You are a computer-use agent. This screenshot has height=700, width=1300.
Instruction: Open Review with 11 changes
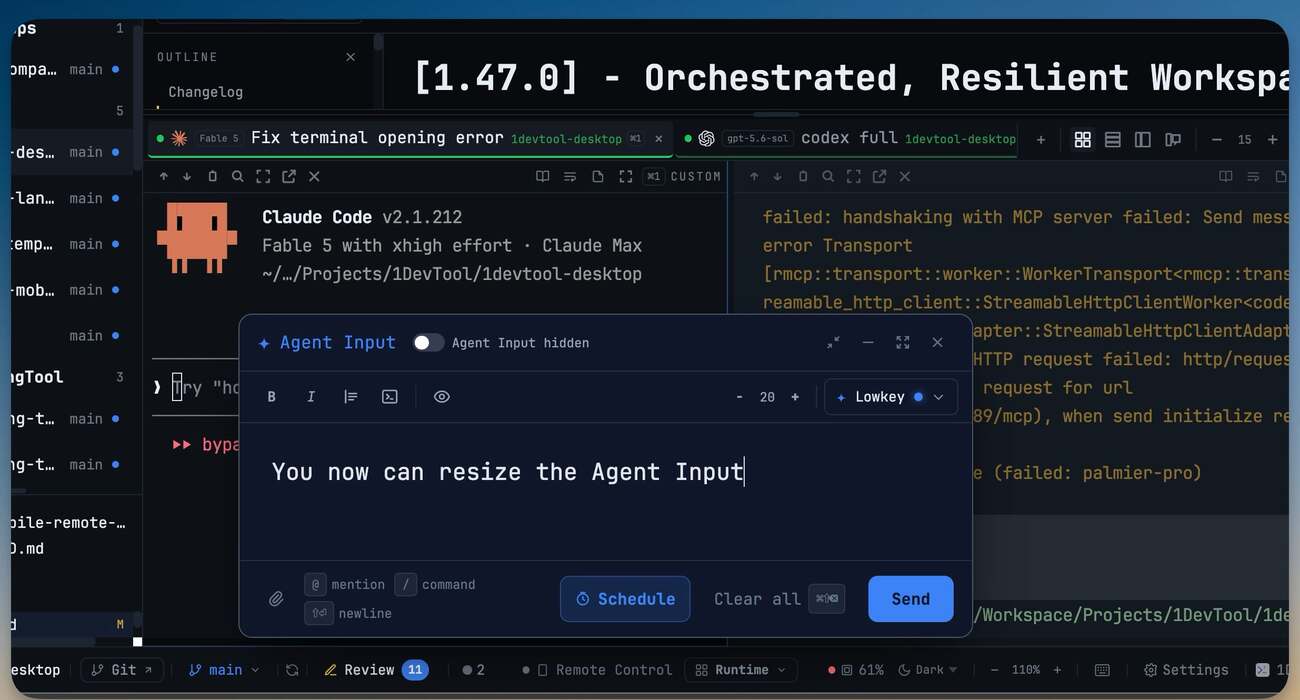point(376,670)
